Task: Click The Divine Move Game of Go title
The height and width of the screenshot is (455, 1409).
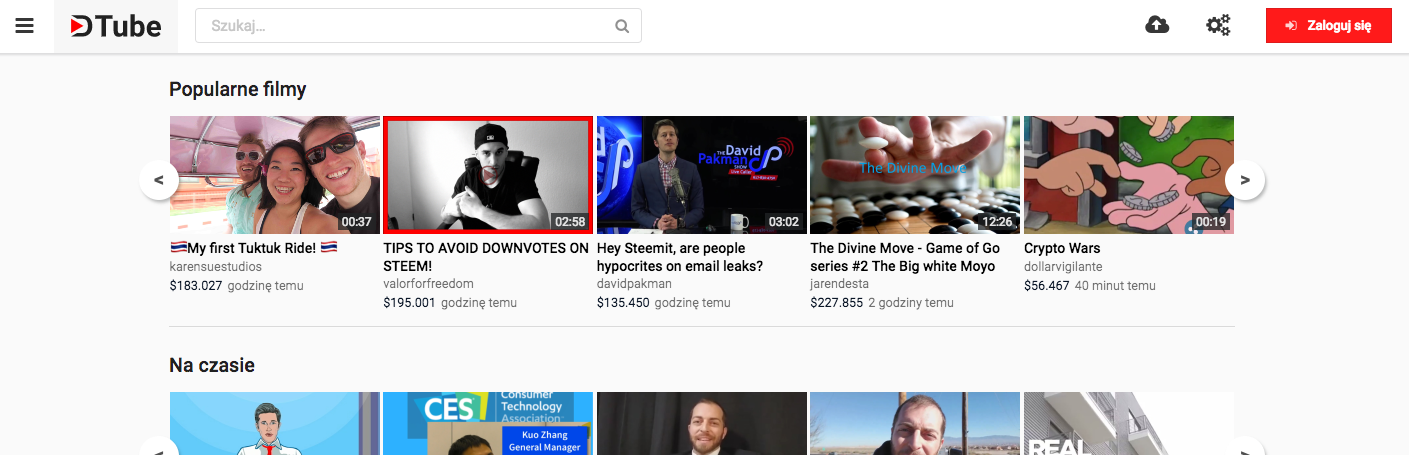Action: coord(905,257)
